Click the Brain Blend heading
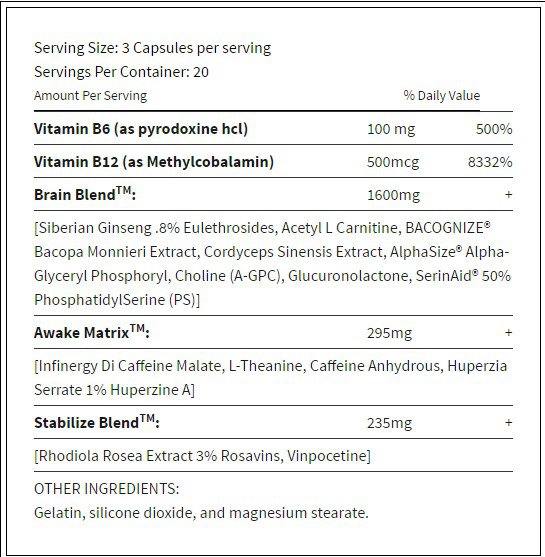Image resolution: width=545 pixels, height=557 pixels. (85, 194)
